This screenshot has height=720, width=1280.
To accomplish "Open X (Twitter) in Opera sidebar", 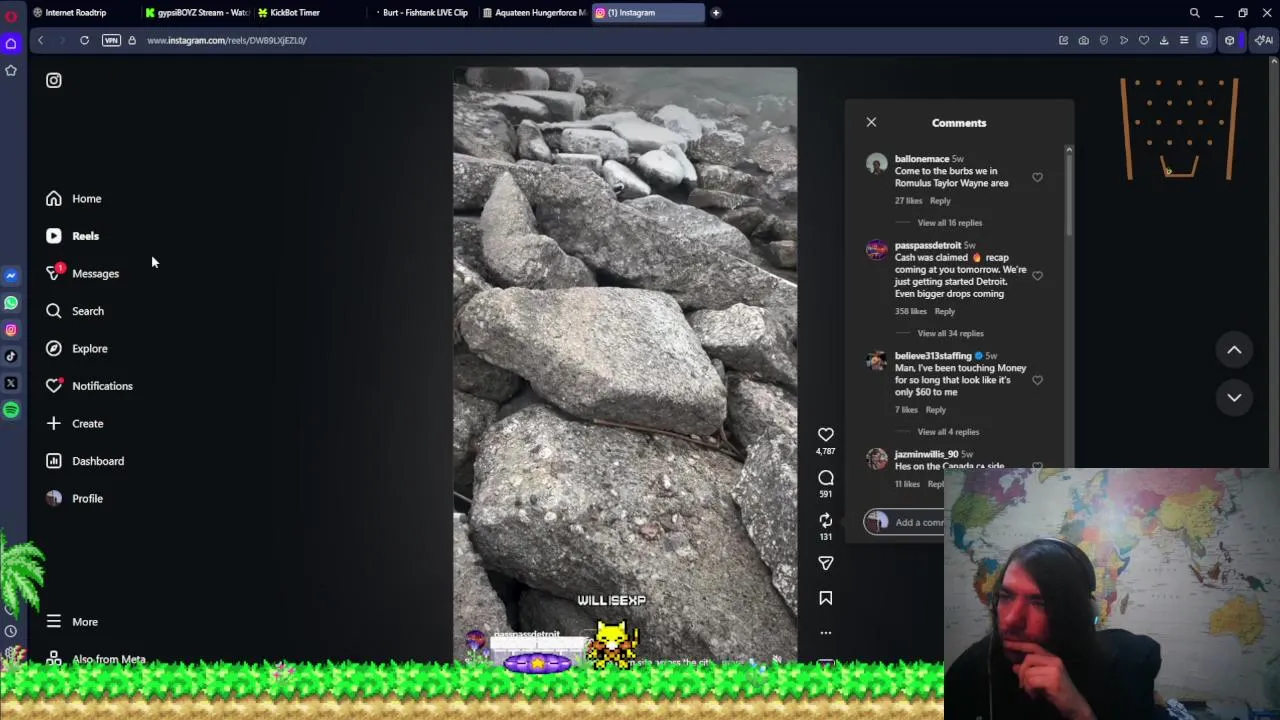I will (x=11, y=383).
